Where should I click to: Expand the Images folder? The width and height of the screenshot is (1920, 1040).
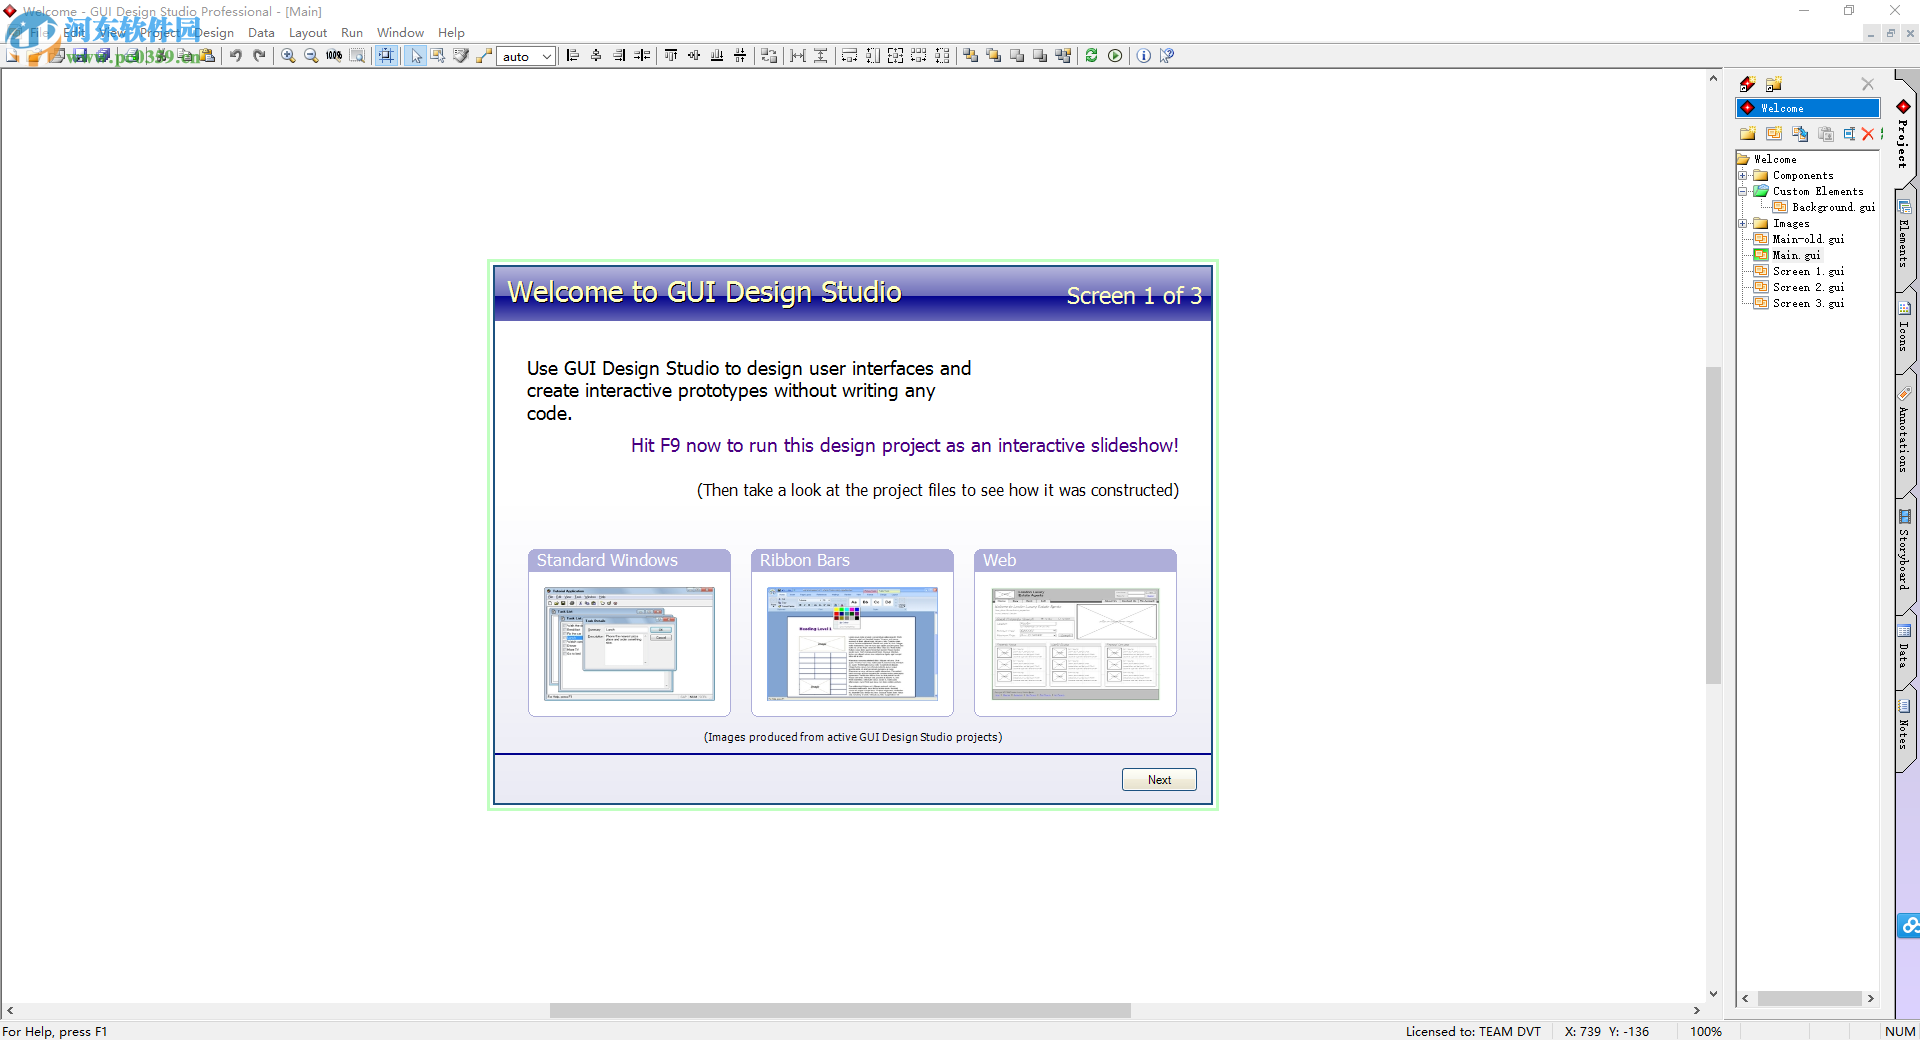tap(1743, 224)
